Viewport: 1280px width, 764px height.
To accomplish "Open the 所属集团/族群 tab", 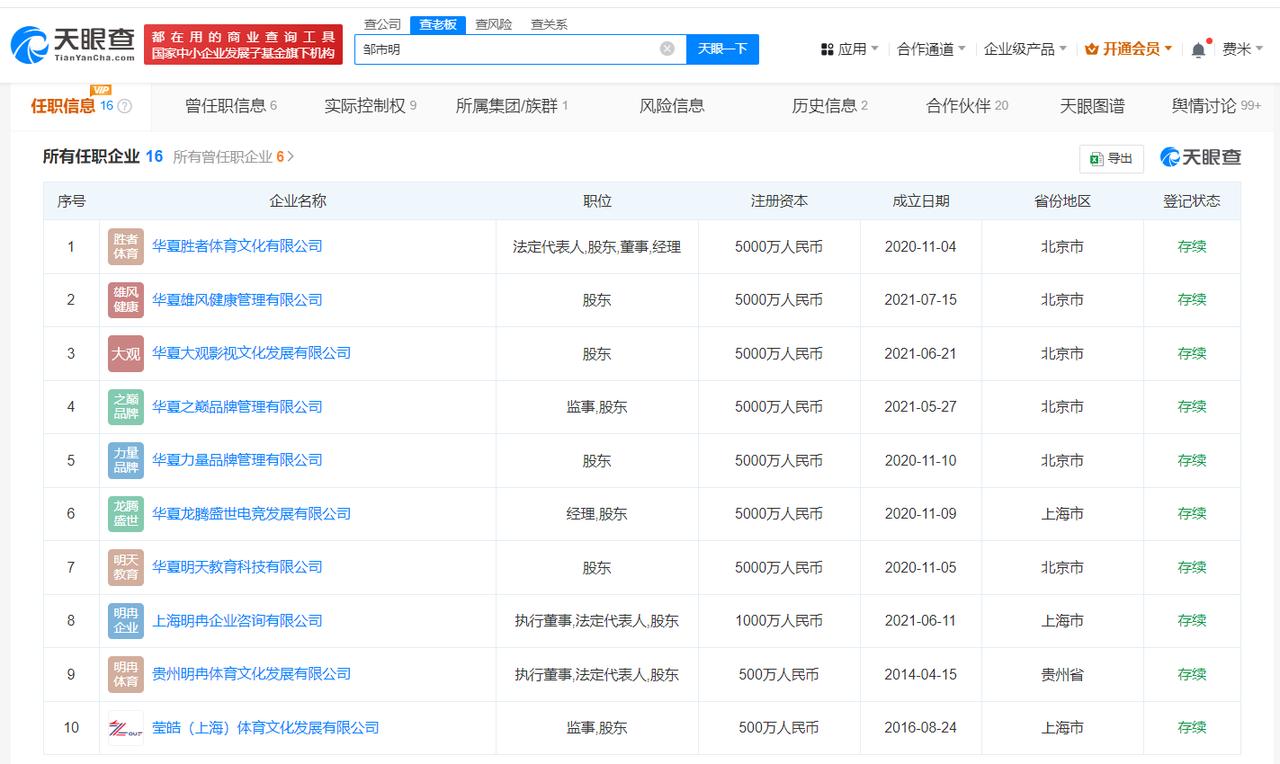I will pos(511,106).
